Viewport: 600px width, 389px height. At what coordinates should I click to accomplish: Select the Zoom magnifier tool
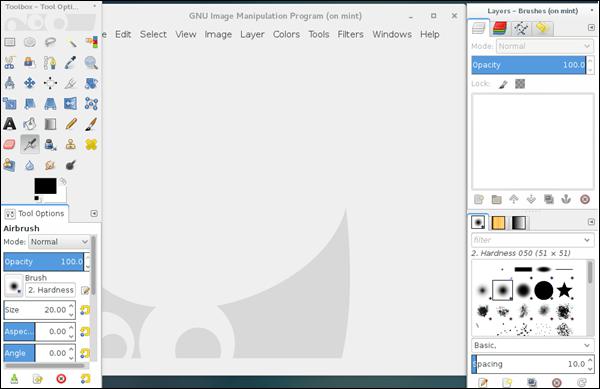tap(91, 62)
